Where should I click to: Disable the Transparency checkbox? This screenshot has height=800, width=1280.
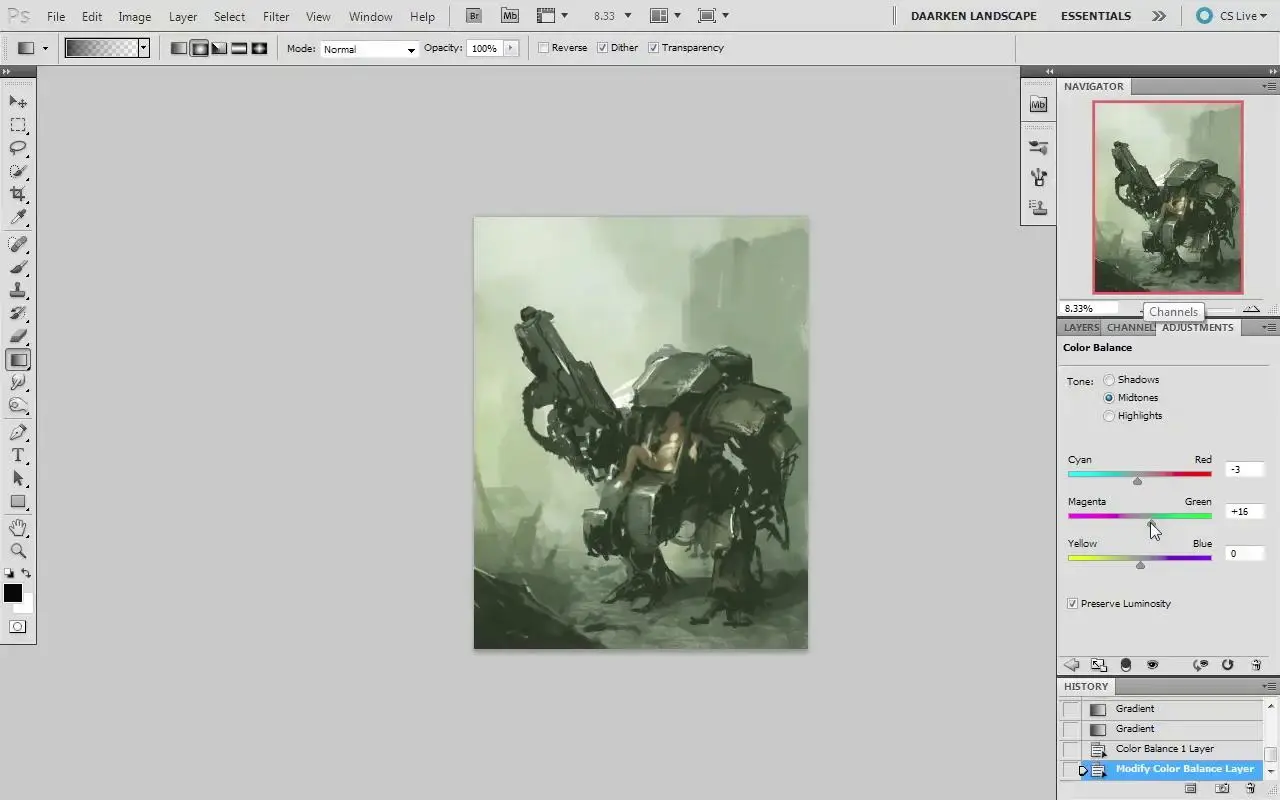(x=654, y=48)
